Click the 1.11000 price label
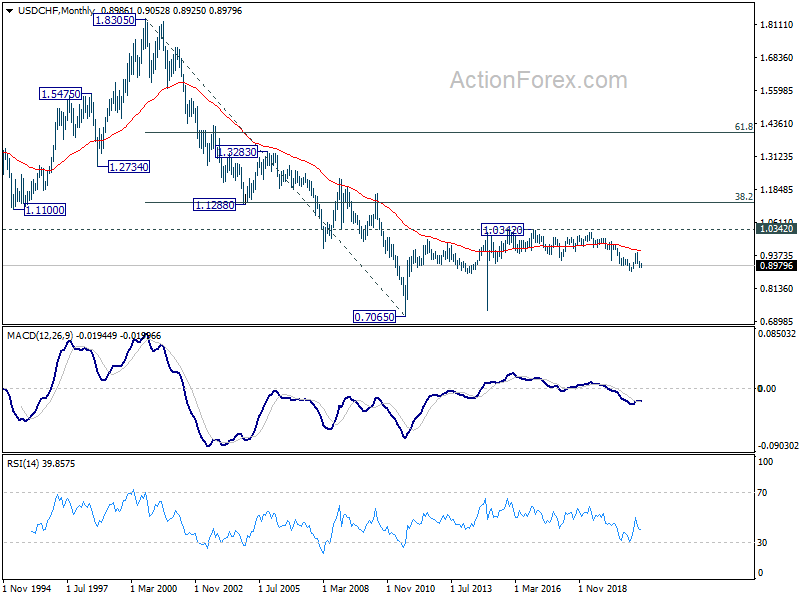The height and width of the screenshot is (600, 800). (x=39, y=209)
